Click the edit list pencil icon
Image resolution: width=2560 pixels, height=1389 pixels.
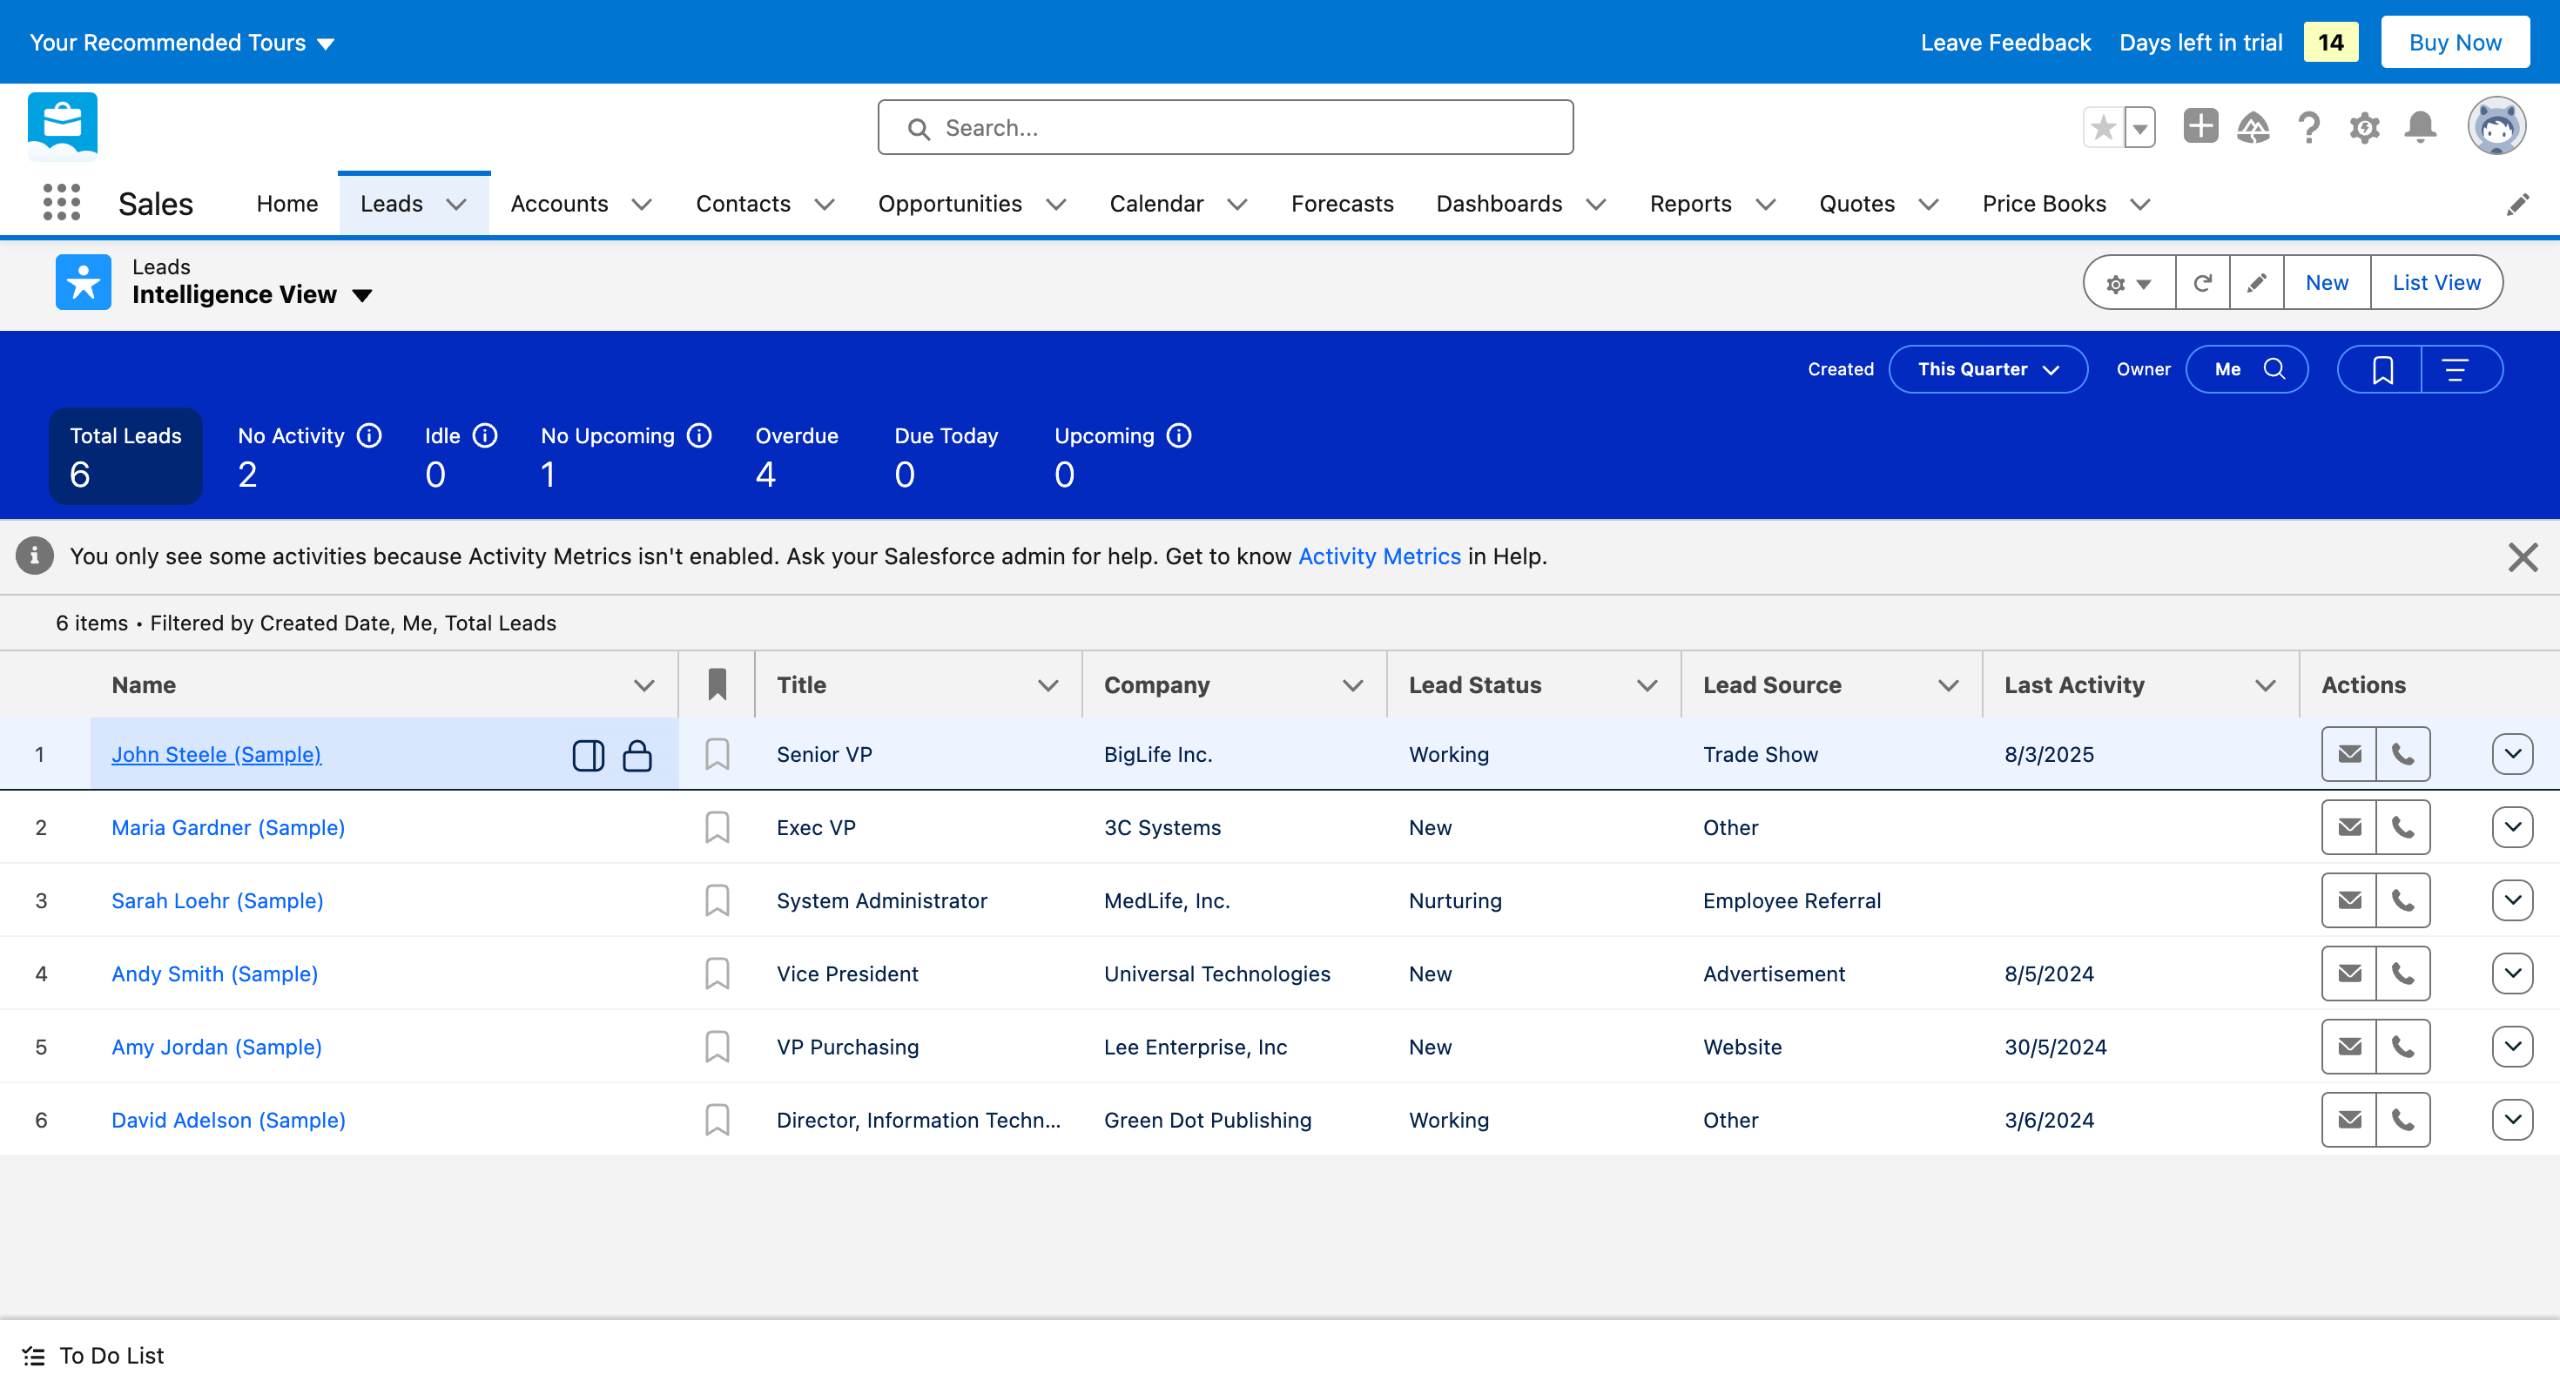2257,283
